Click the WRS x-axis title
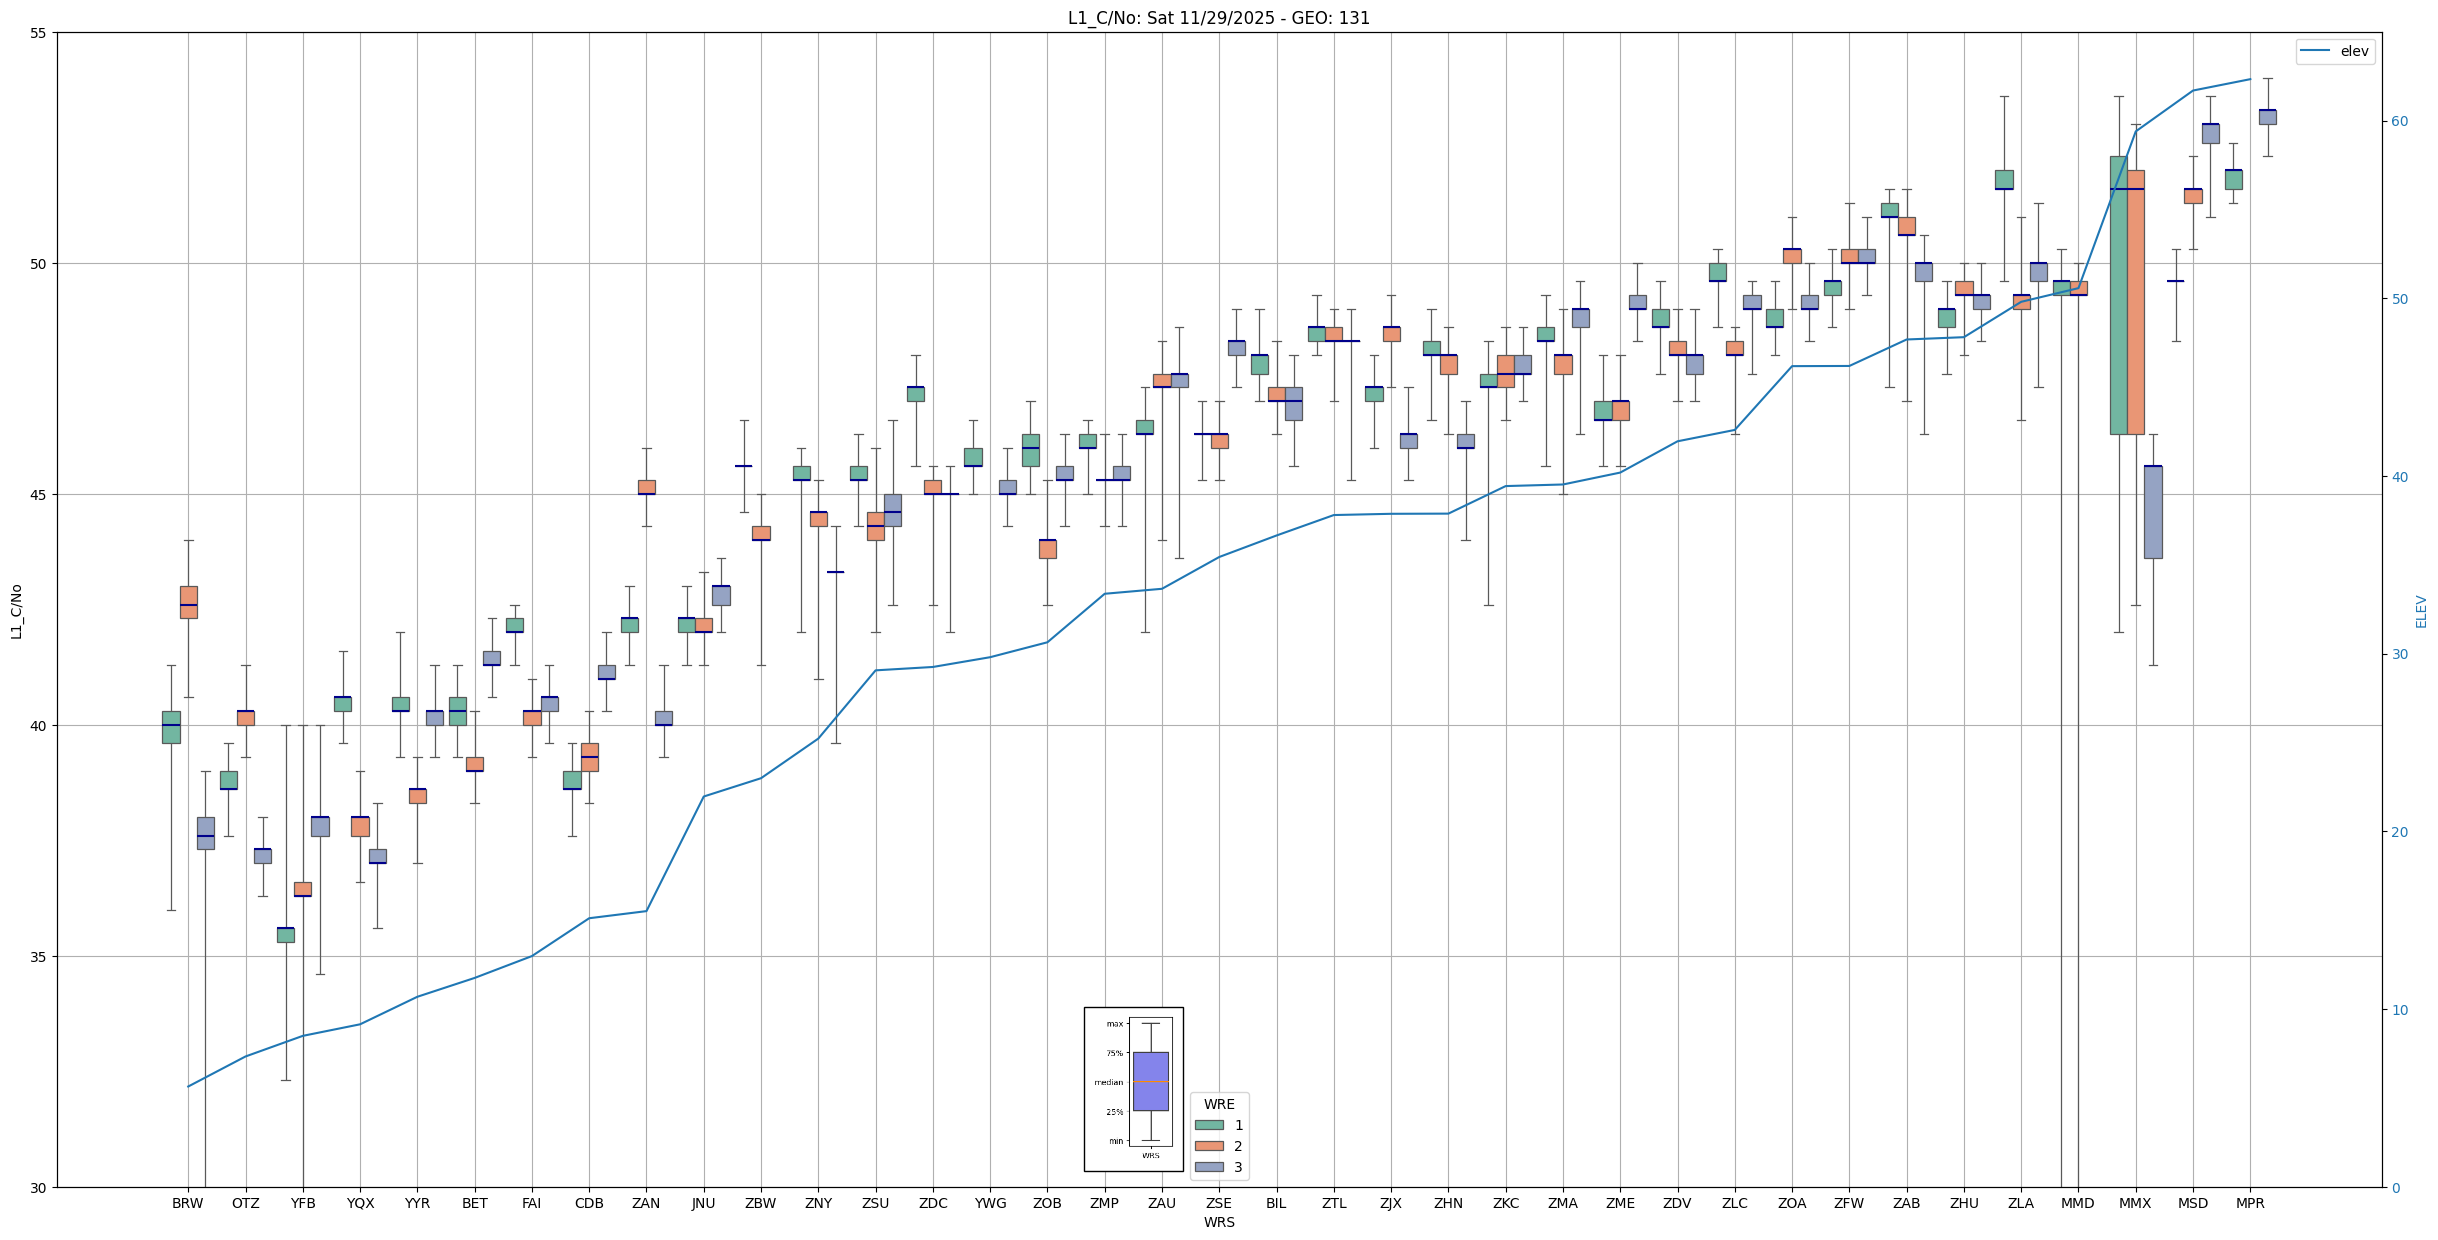Viewport: 2438px width, 1240px height. coord(1218,1222)
